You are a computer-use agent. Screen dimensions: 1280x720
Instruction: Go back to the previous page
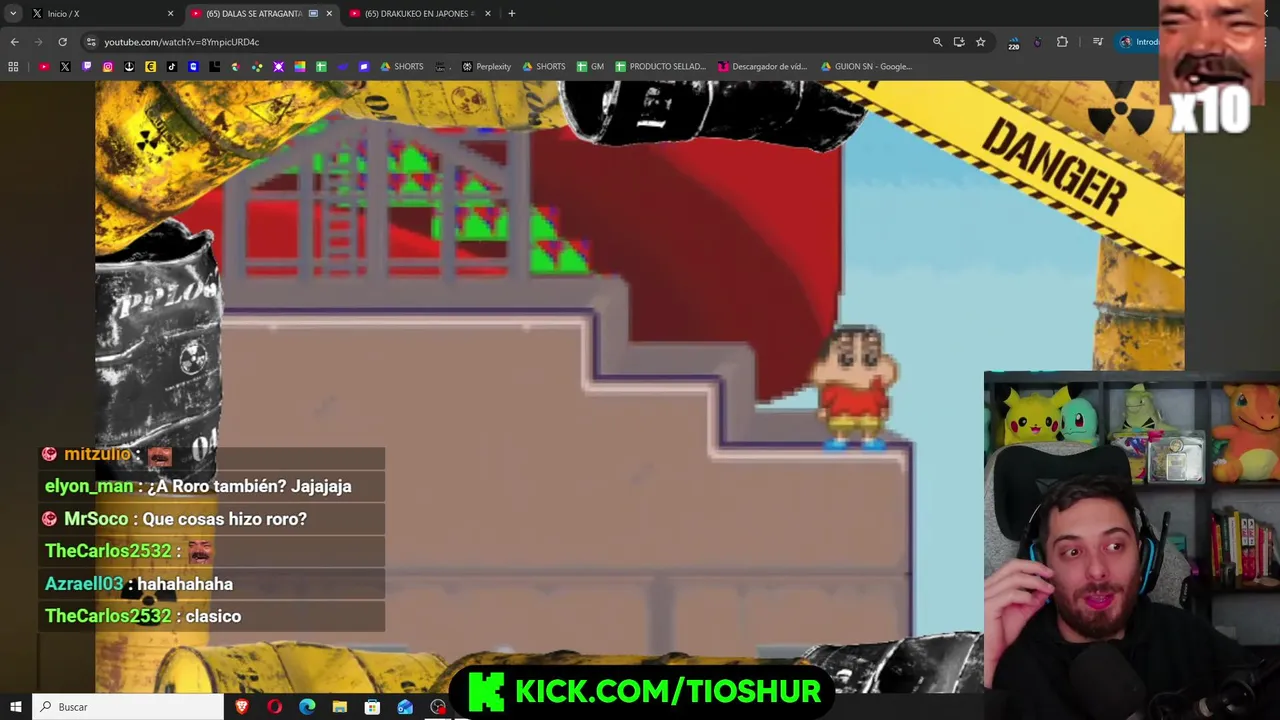pyautogui.click(x=14, y=42)
